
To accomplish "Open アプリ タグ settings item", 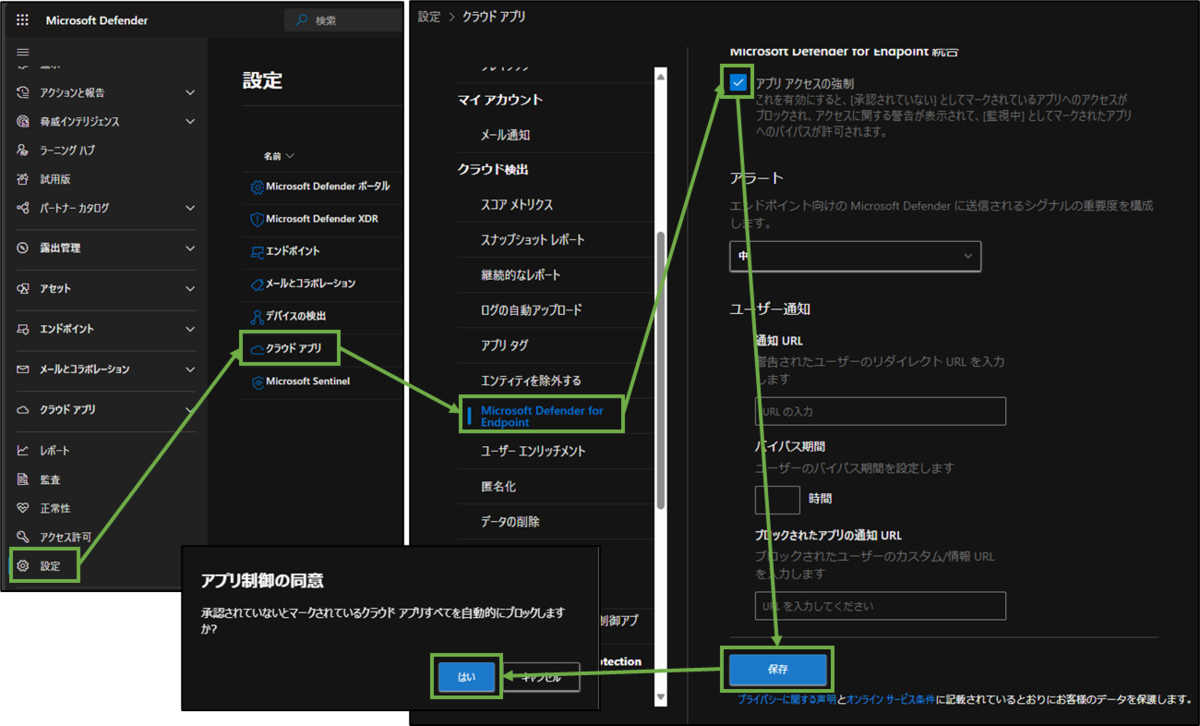I will (x=505, y=345).
